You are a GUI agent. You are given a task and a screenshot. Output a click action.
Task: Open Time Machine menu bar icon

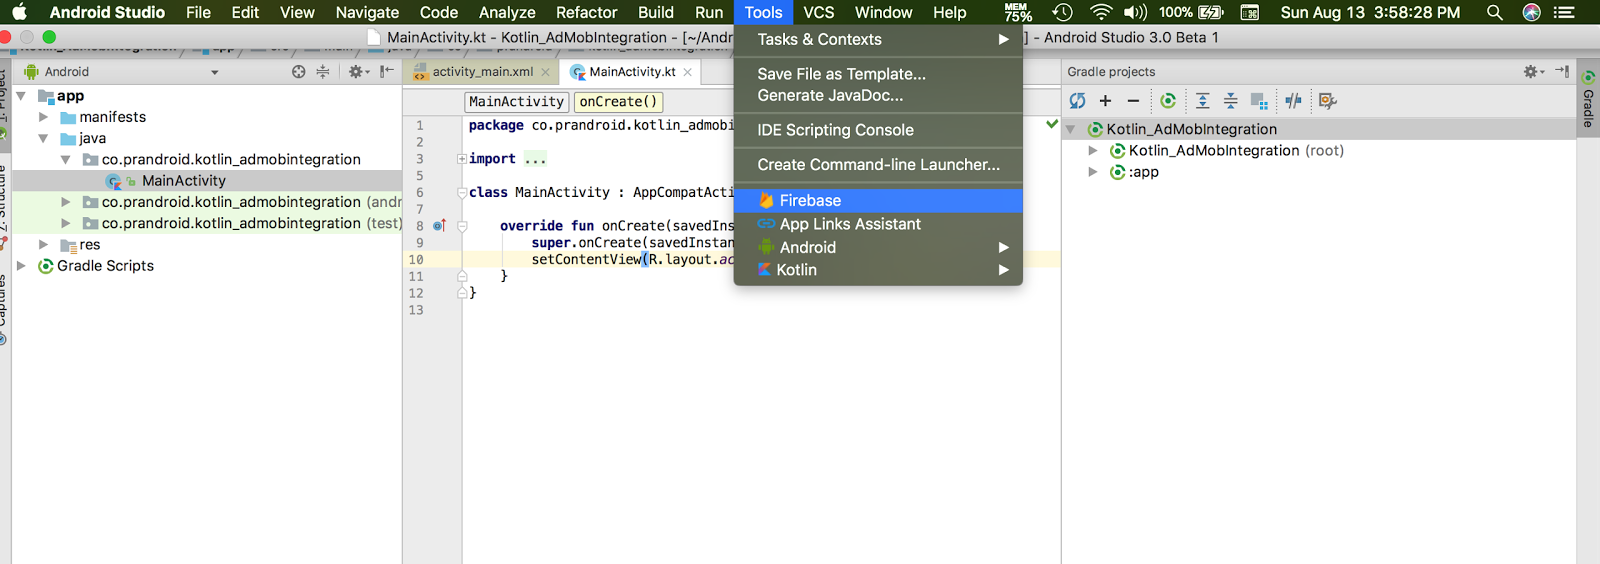1062,12
